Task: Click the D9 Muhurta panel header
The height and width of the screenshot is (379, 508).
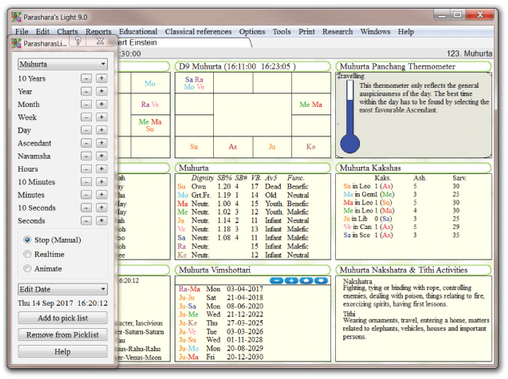Action: [x=253, y=66]
